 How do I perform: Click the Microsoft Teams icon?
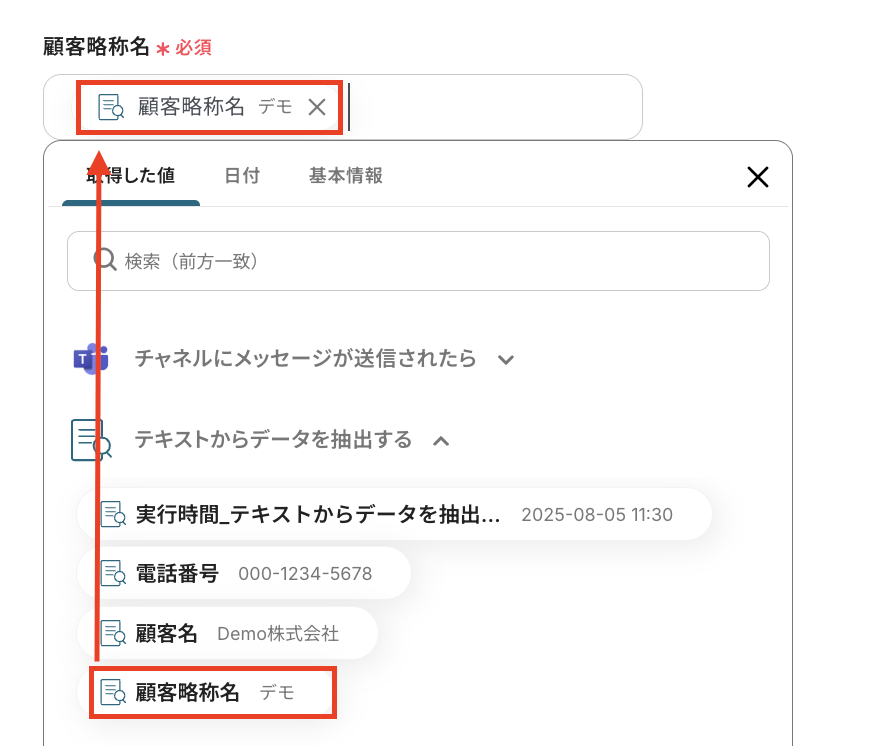[x=91, y=359]
